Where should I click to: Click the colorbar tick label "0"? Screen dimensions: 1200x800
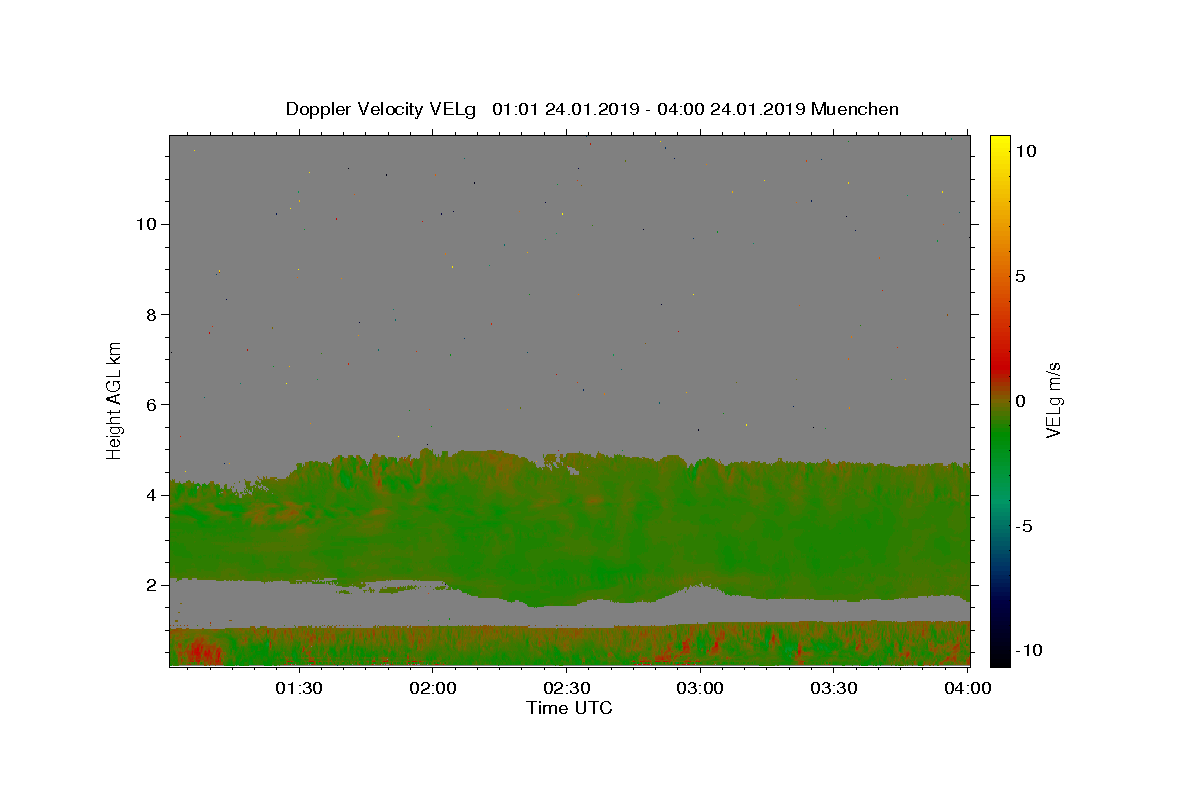click(1020, 401)
